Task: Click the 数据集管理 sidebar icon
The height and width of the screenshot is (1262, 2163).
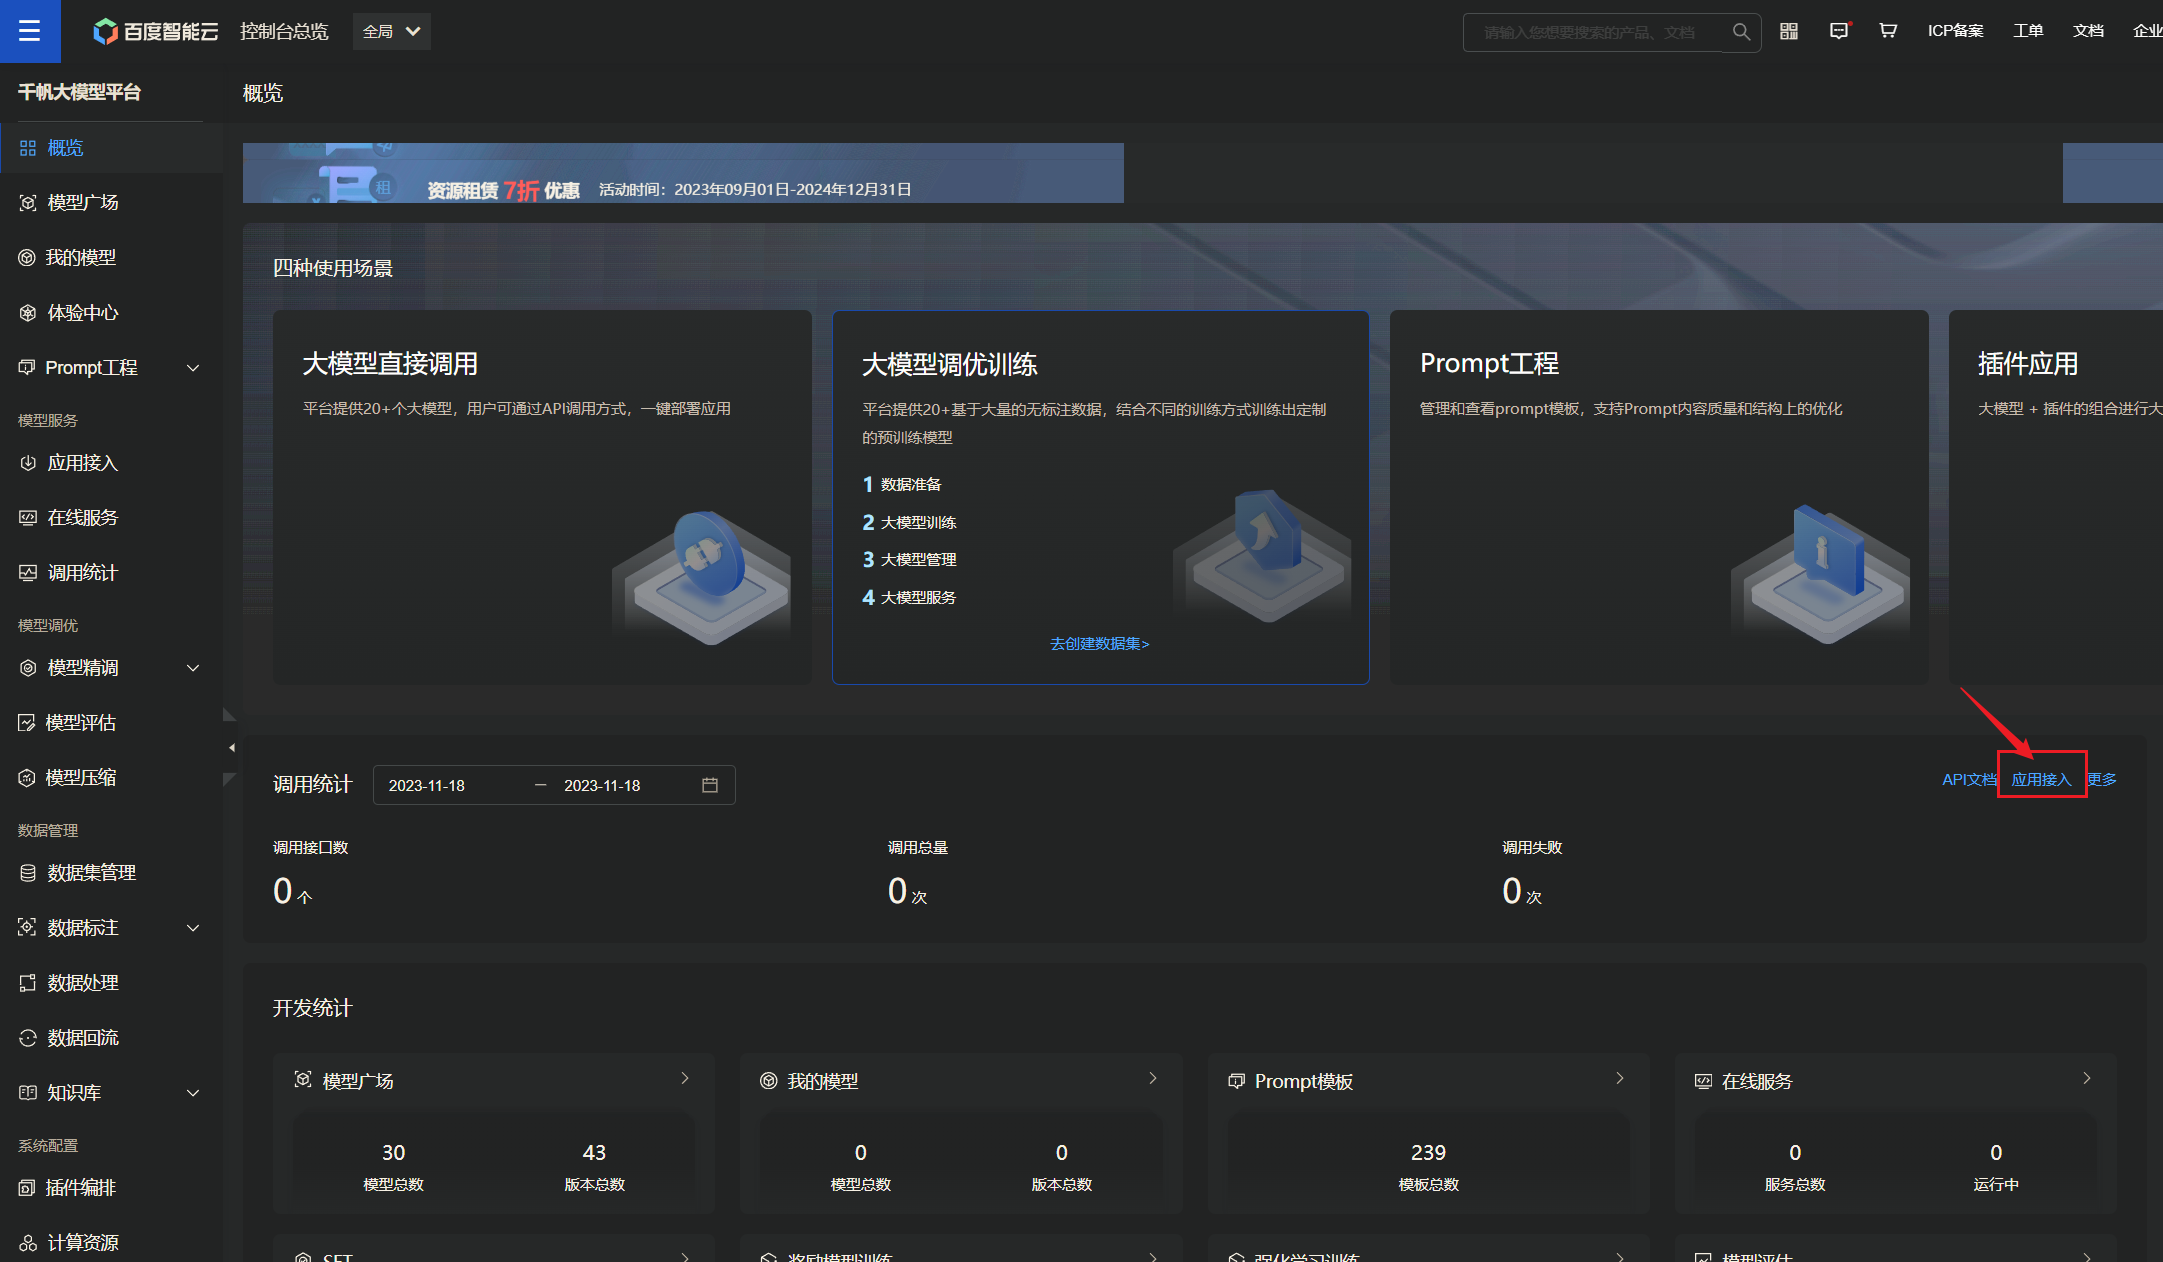Action: [28, 873]
